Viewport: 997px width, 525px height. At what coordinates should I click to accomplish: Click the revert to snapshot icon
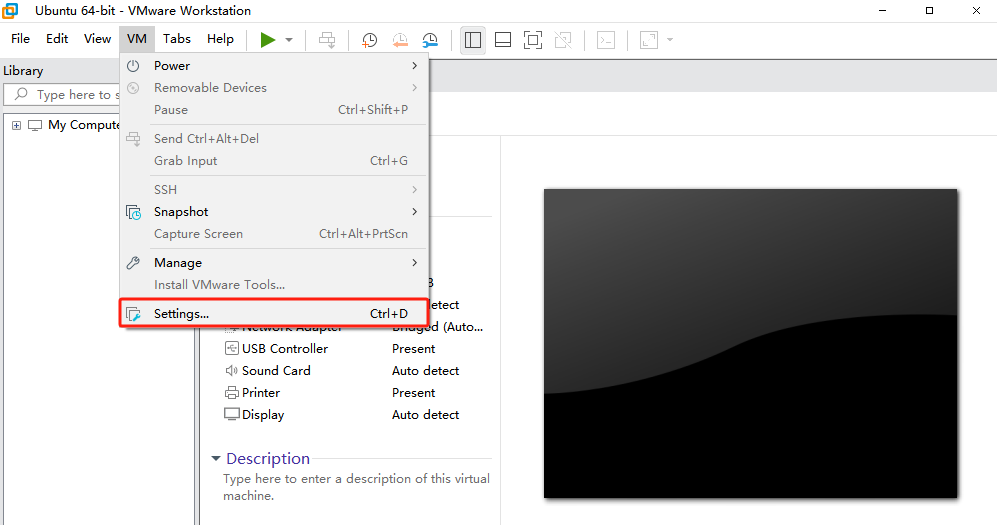(x=400, y=40)
